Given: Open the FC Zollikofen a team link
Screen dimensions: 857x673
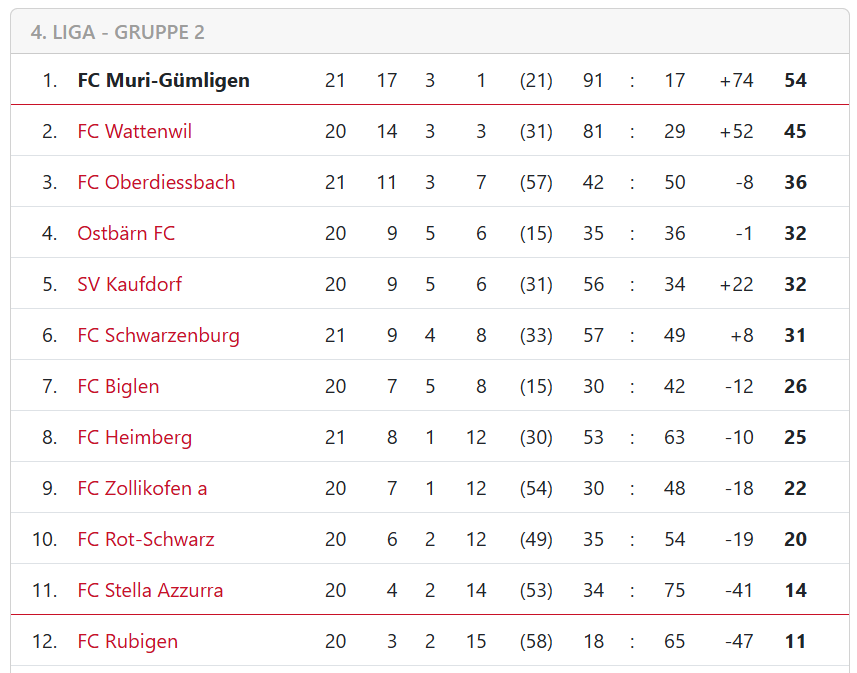Looking at the screenshot, I should 142,488.
